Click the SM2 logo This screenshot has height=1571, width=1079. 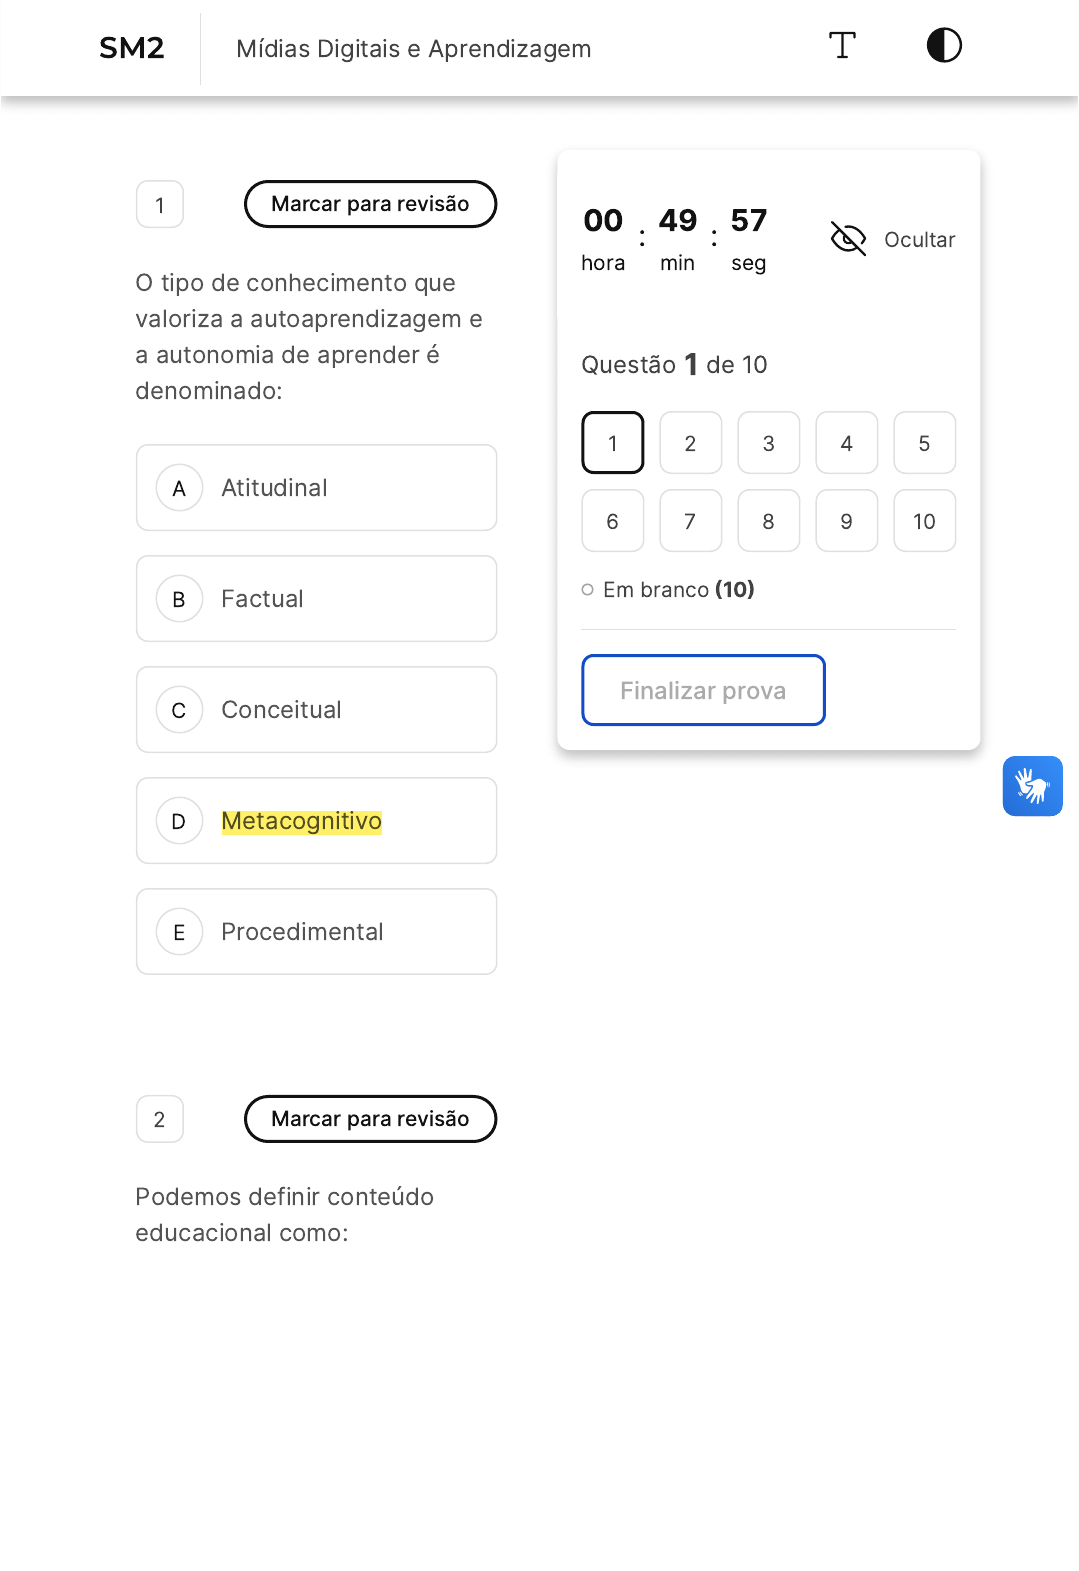[x=131, y=48]
